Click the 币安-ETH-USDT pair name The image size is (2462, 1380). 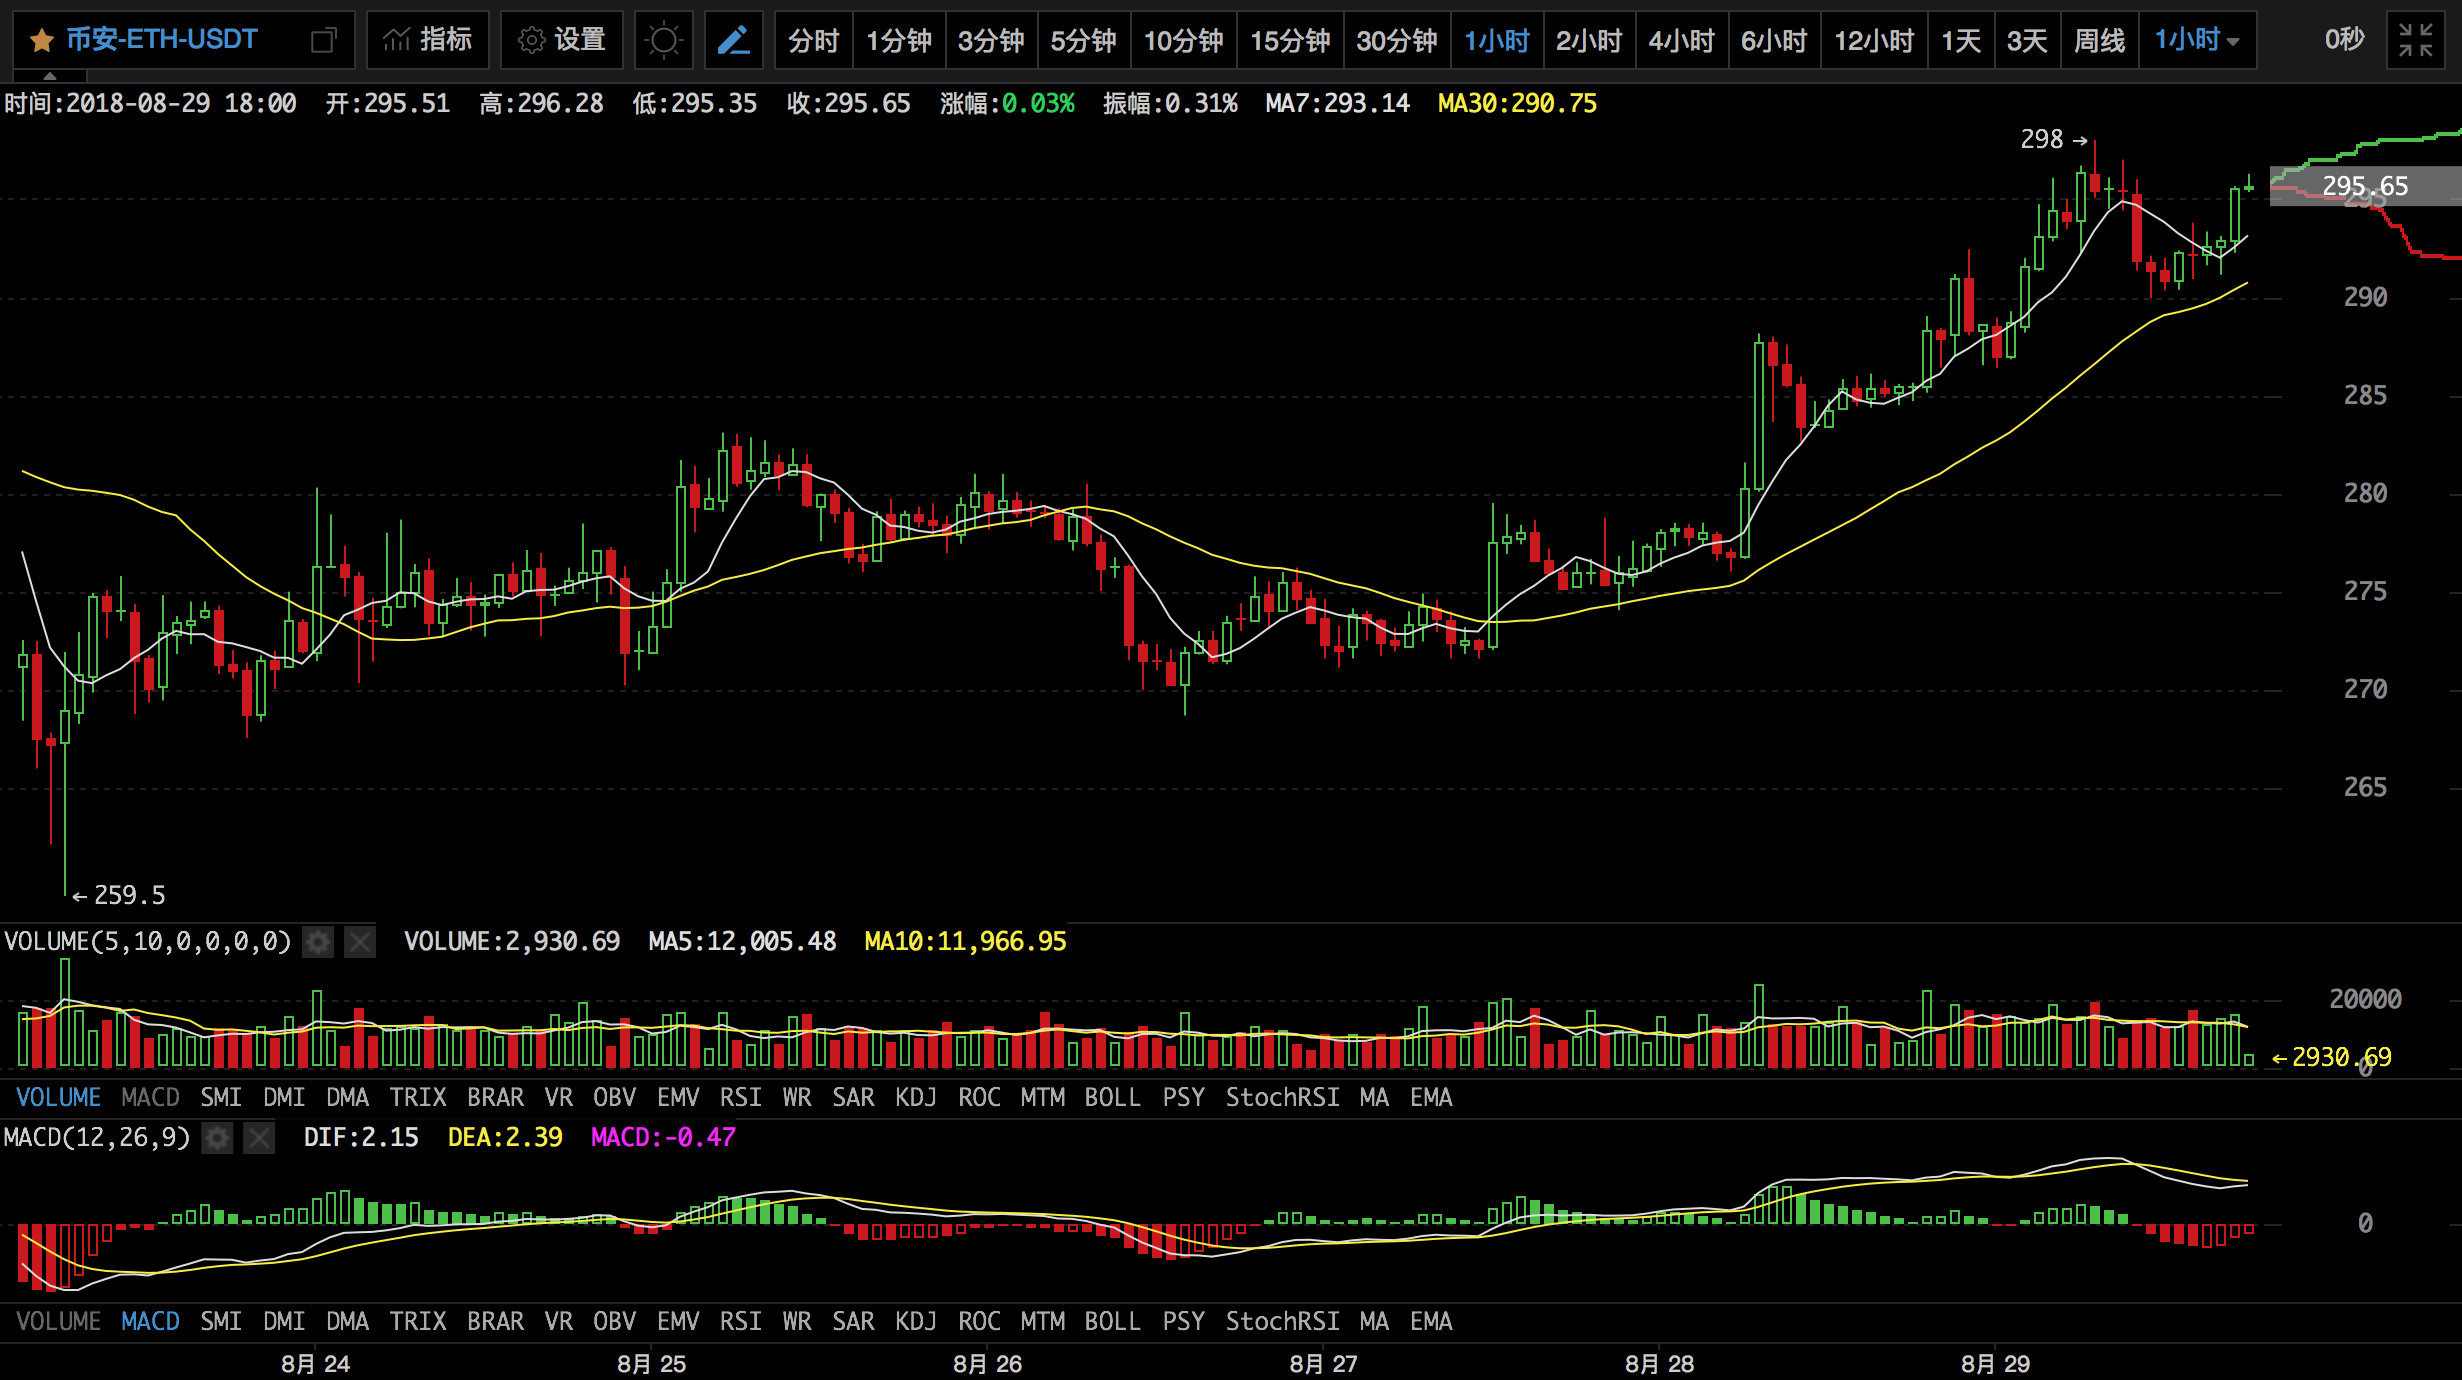[162, 40]
